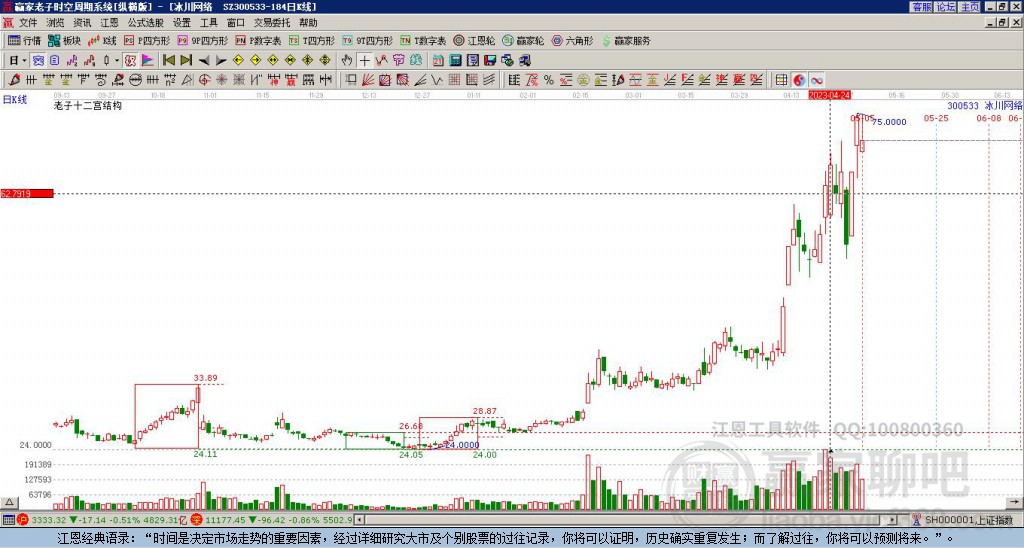Open the 9T四方形 tool

[x=367, y=40]
